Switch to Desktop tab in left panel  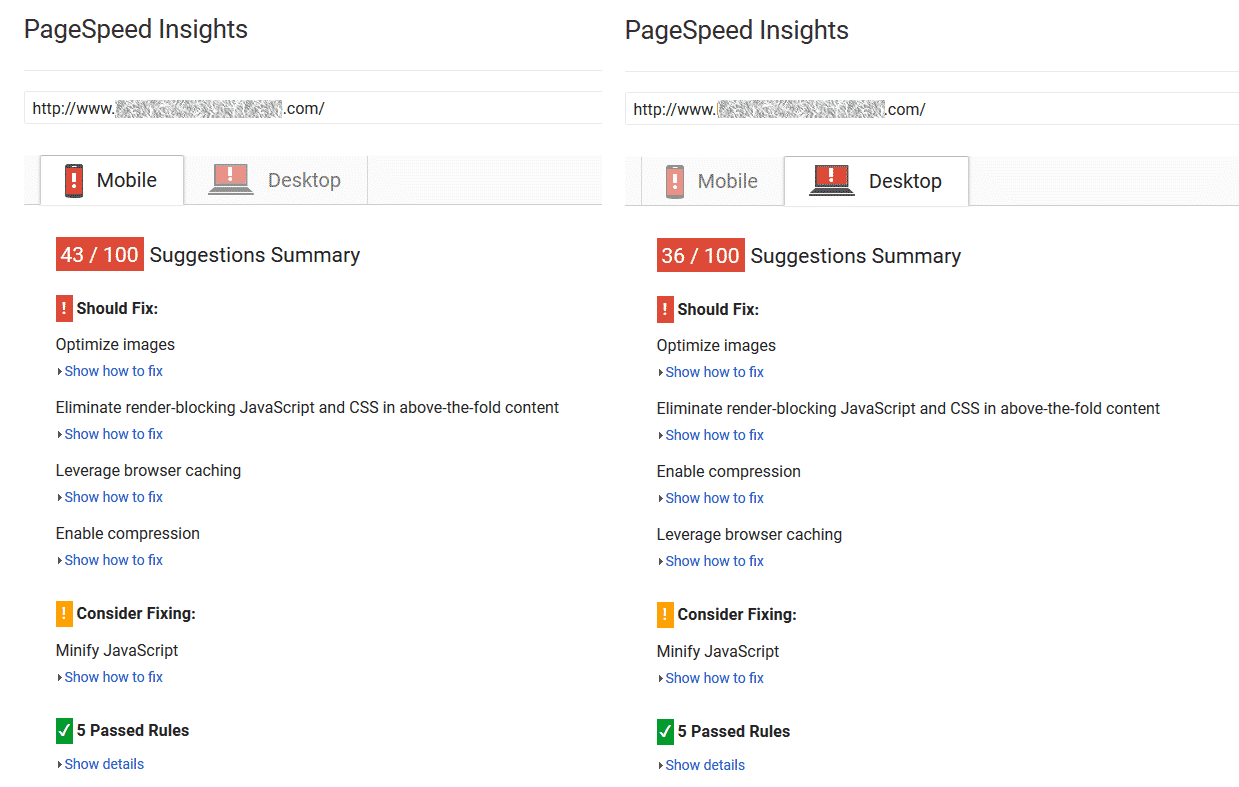(x=276, y=180)
